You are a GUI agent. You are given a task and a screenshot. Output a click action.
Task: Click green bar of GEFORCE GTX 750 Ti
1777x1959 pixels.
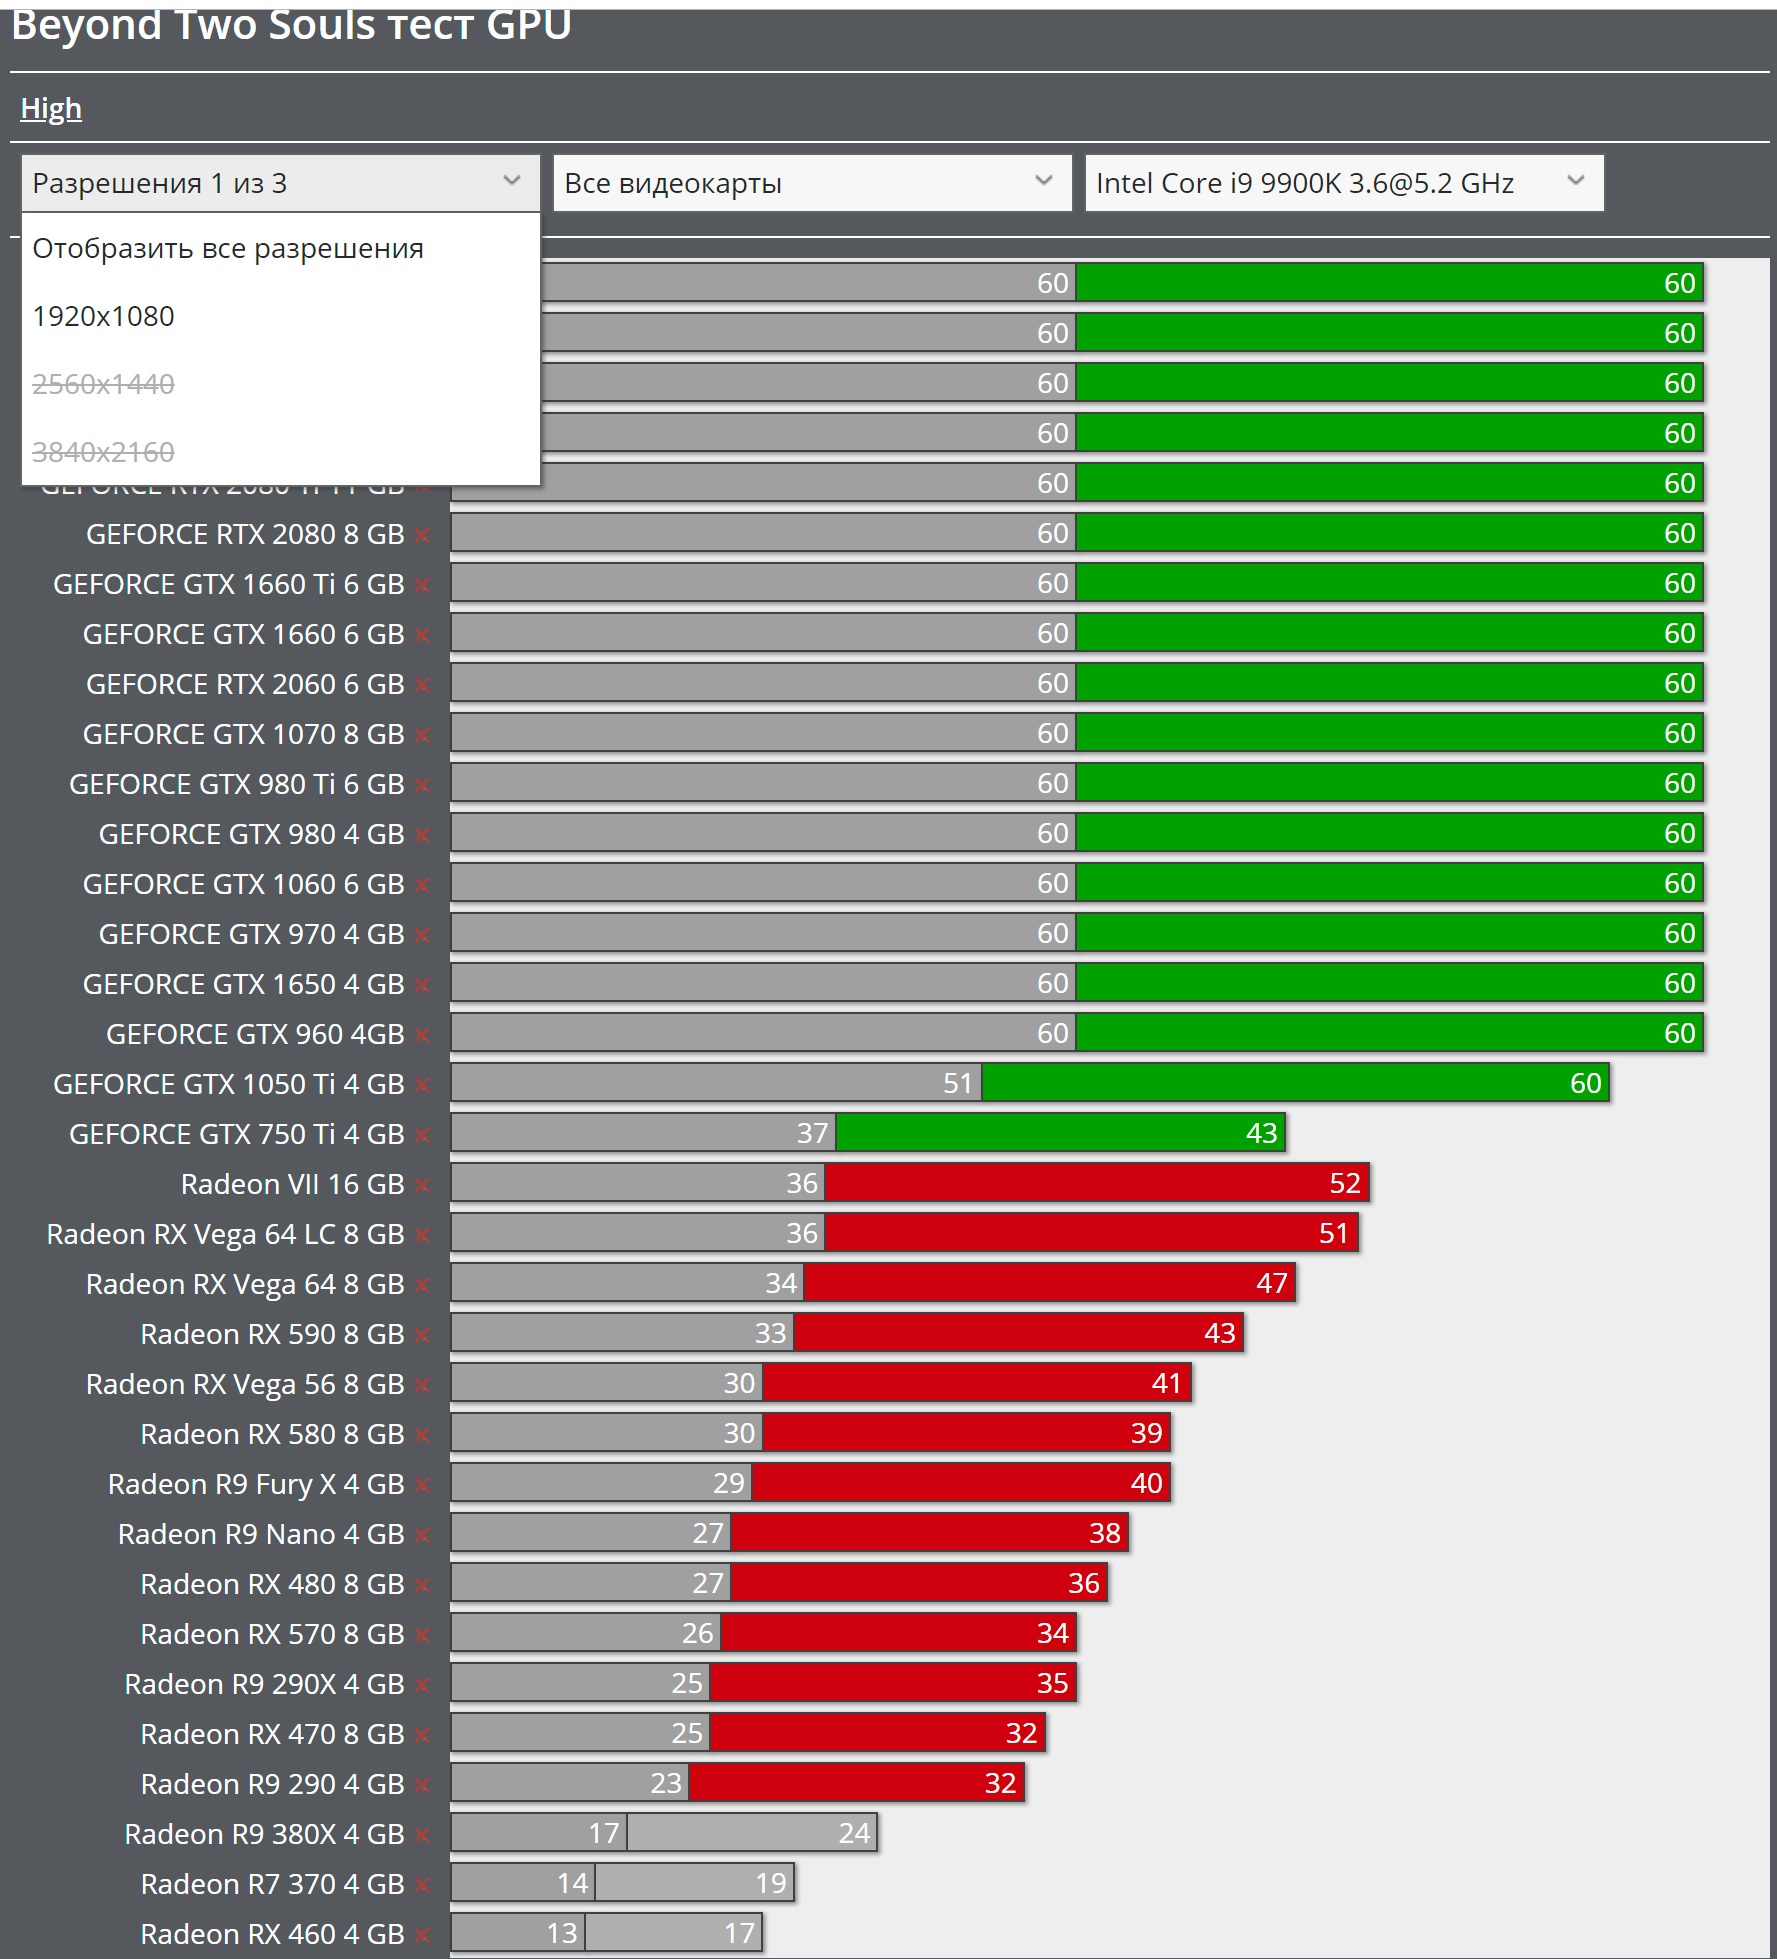(x=1060, y=1133)
